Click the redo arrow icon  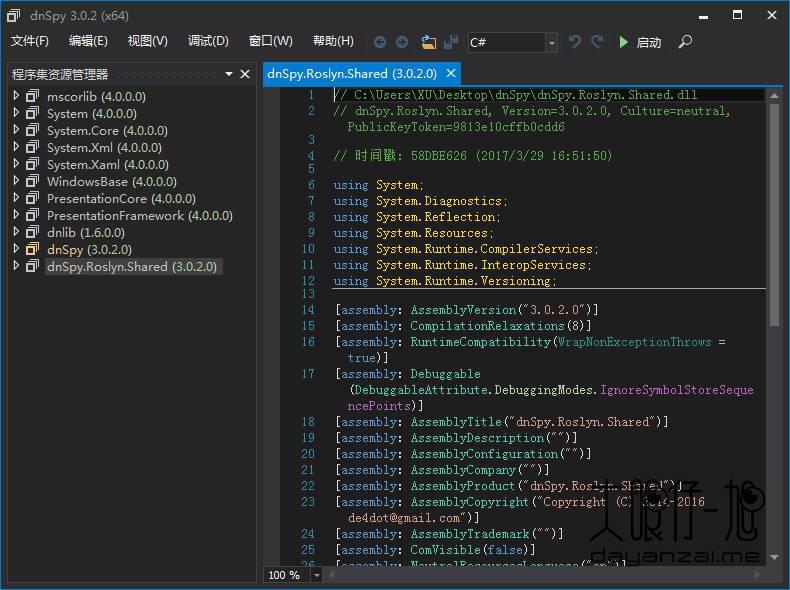(x=597, y=41)
